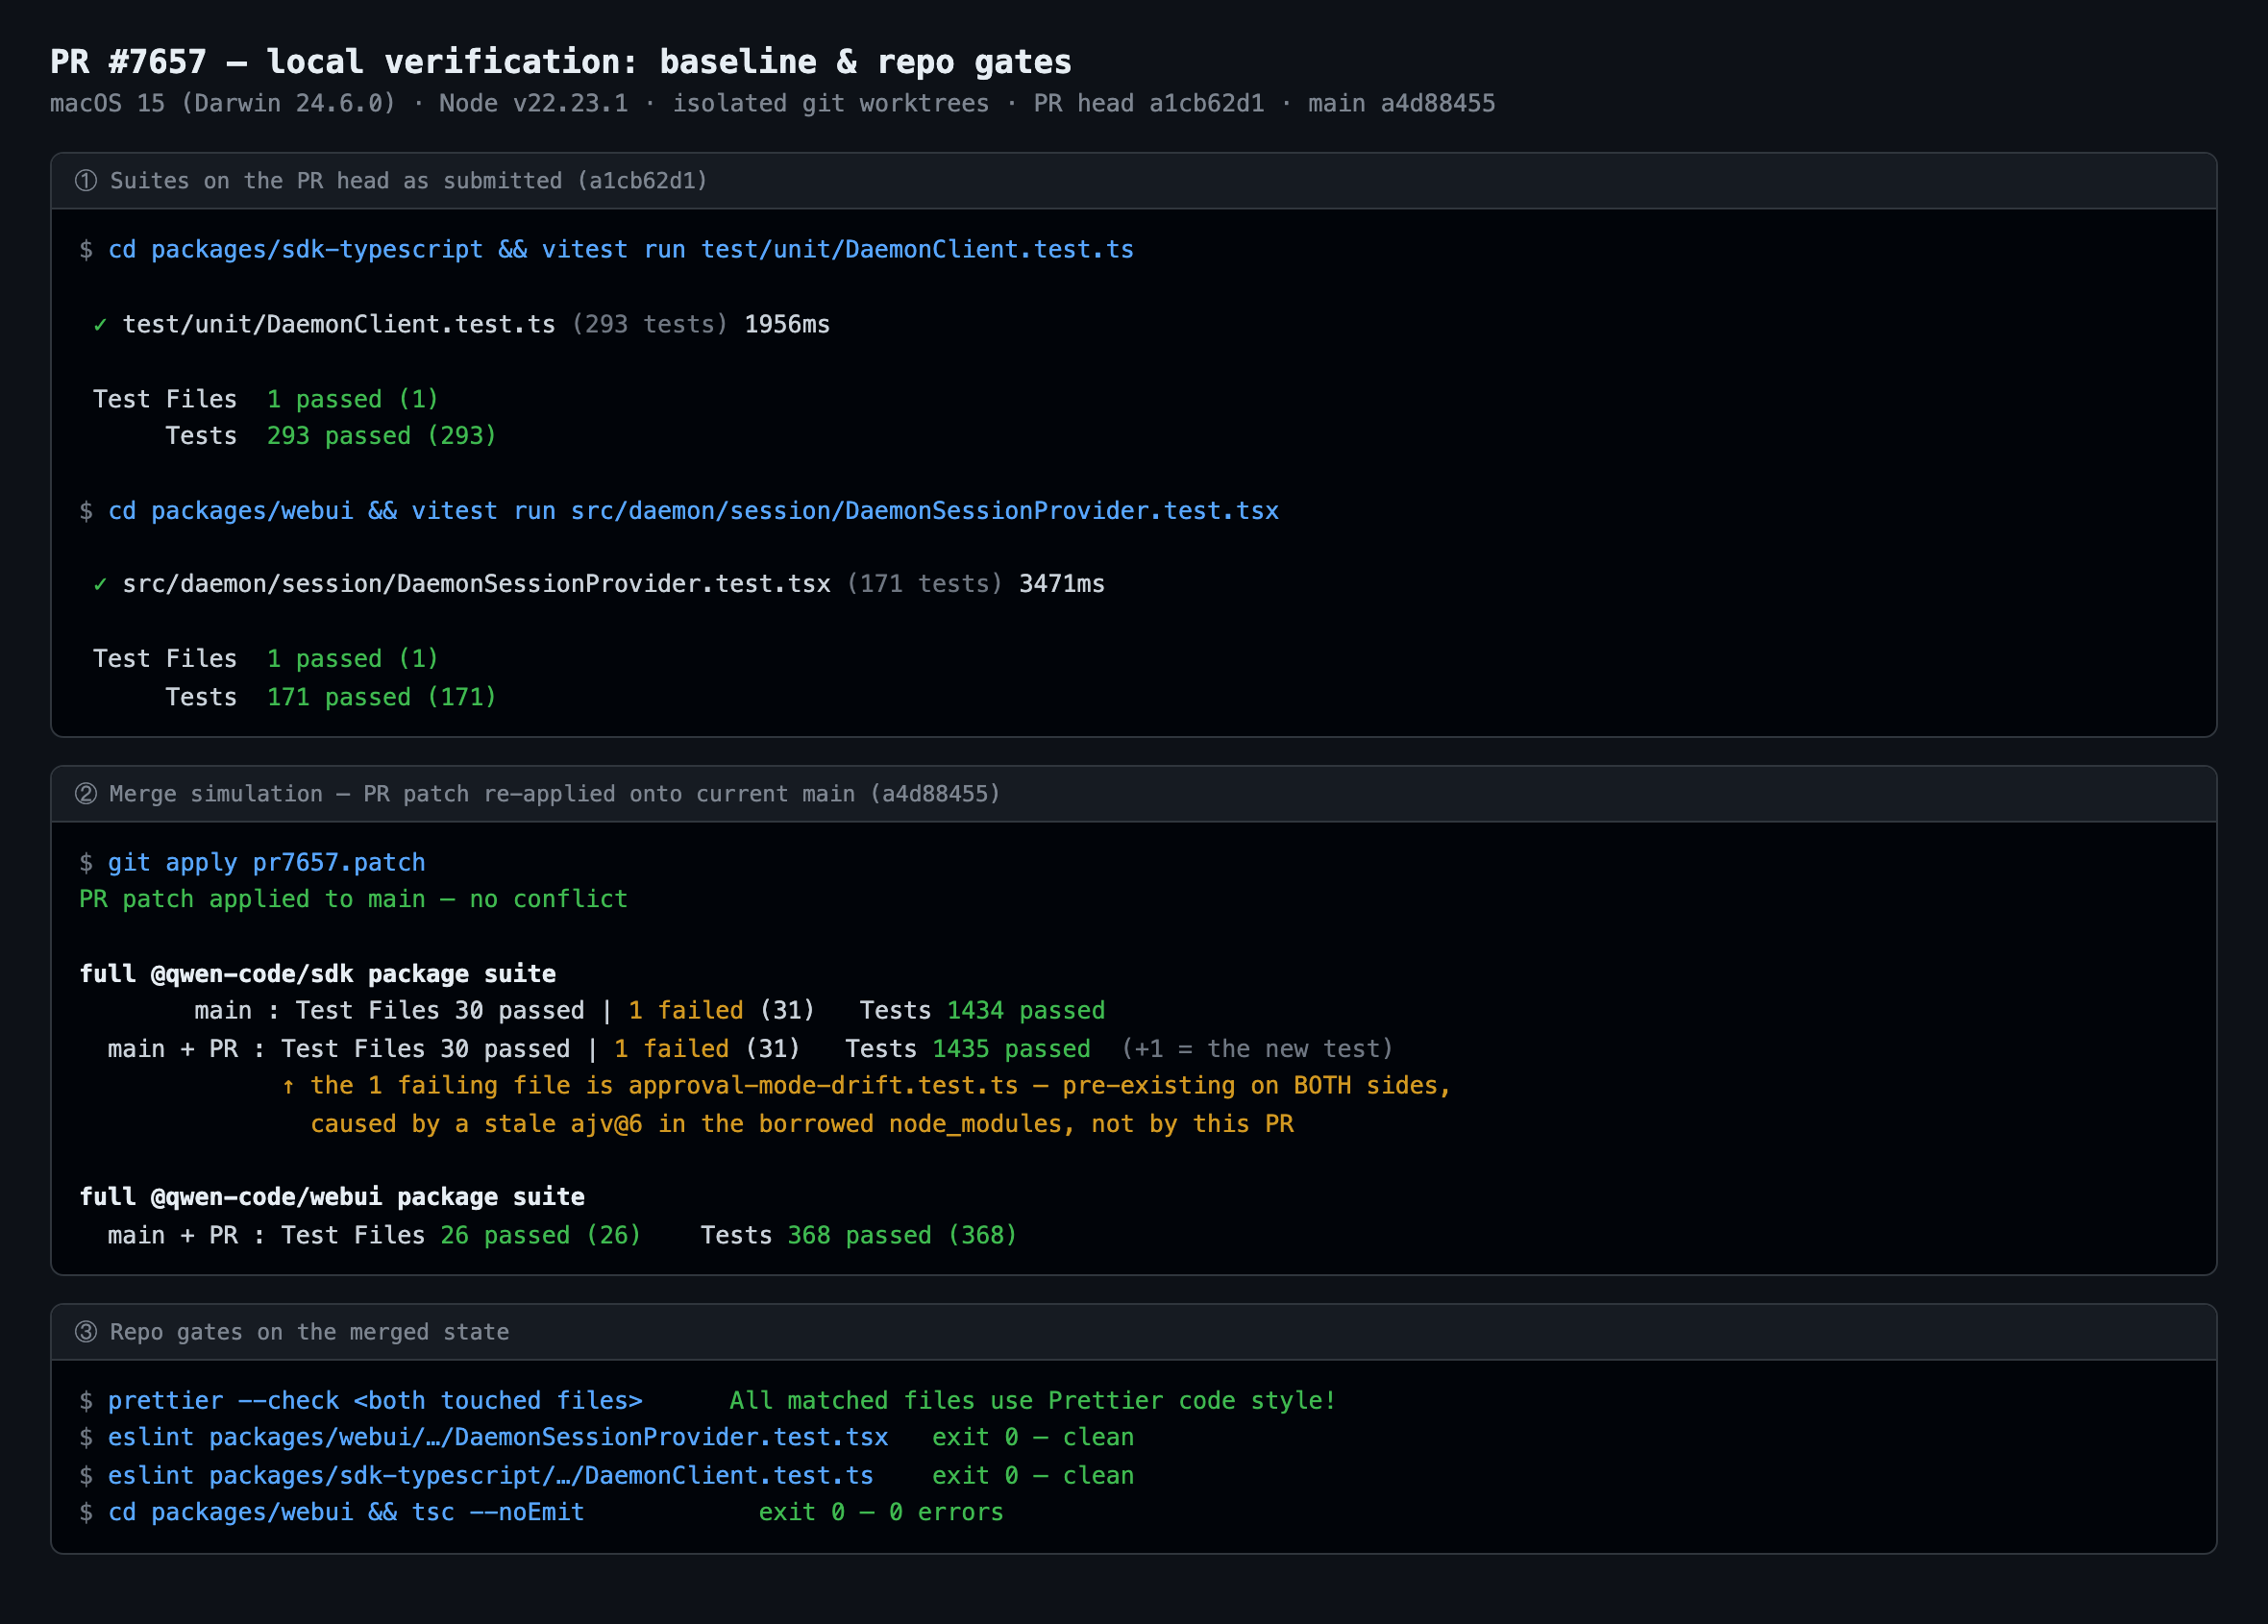Click the "171 passed (171)" result
The height and width of the screenshot is (1624, 2268).
click(x=382, y=697)
